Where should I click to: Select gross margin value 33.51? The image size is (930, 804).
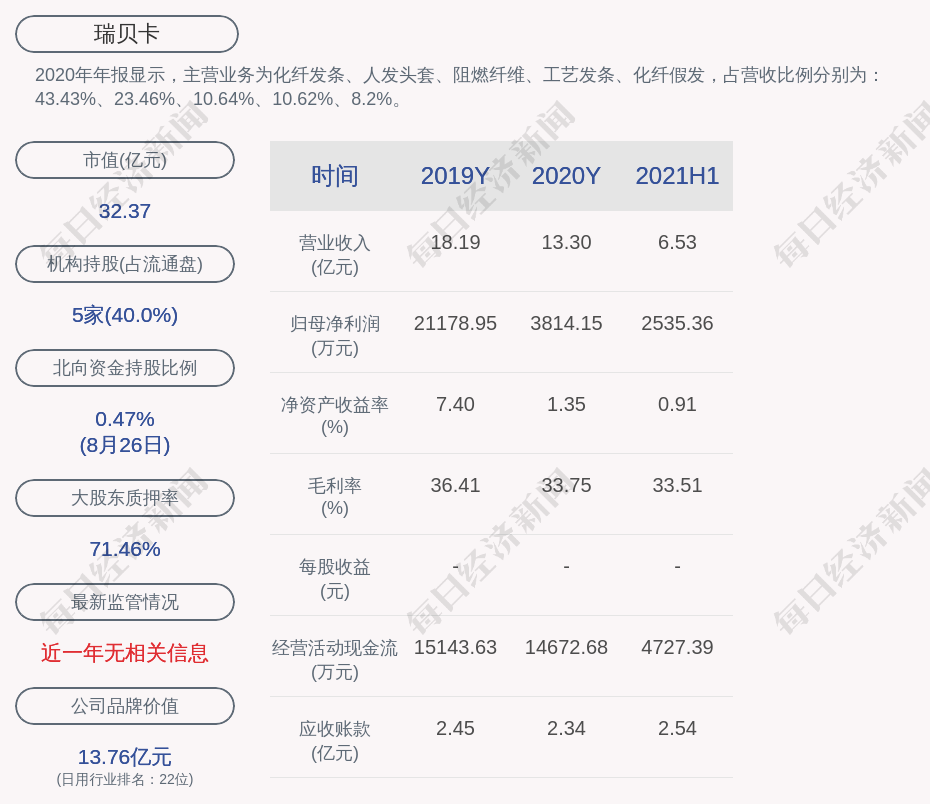point(677,486)
